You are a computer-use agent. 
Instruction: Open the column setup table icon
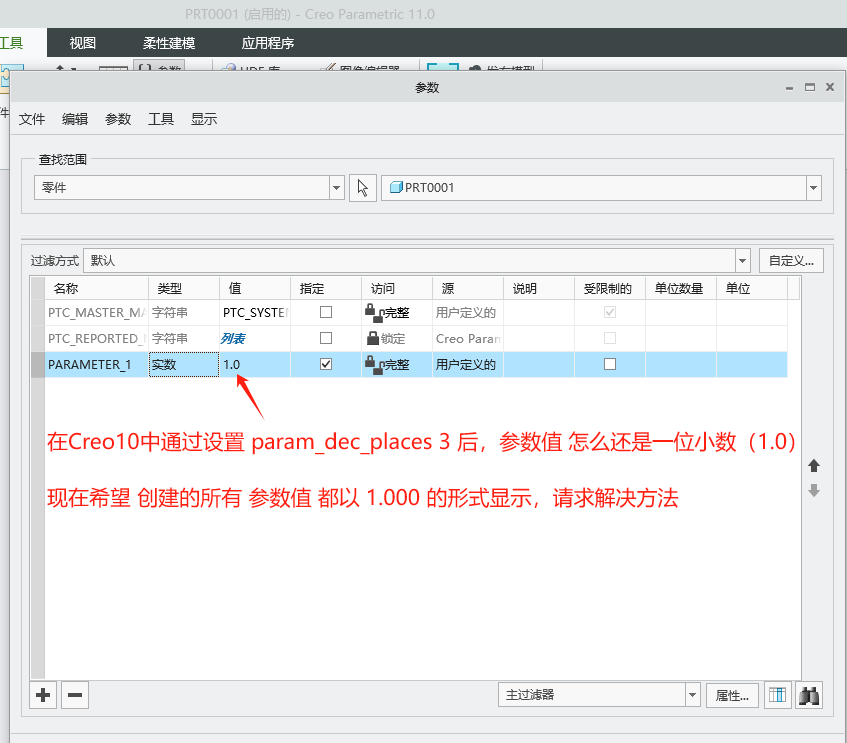pyautogui.click(x=777, y=695)
